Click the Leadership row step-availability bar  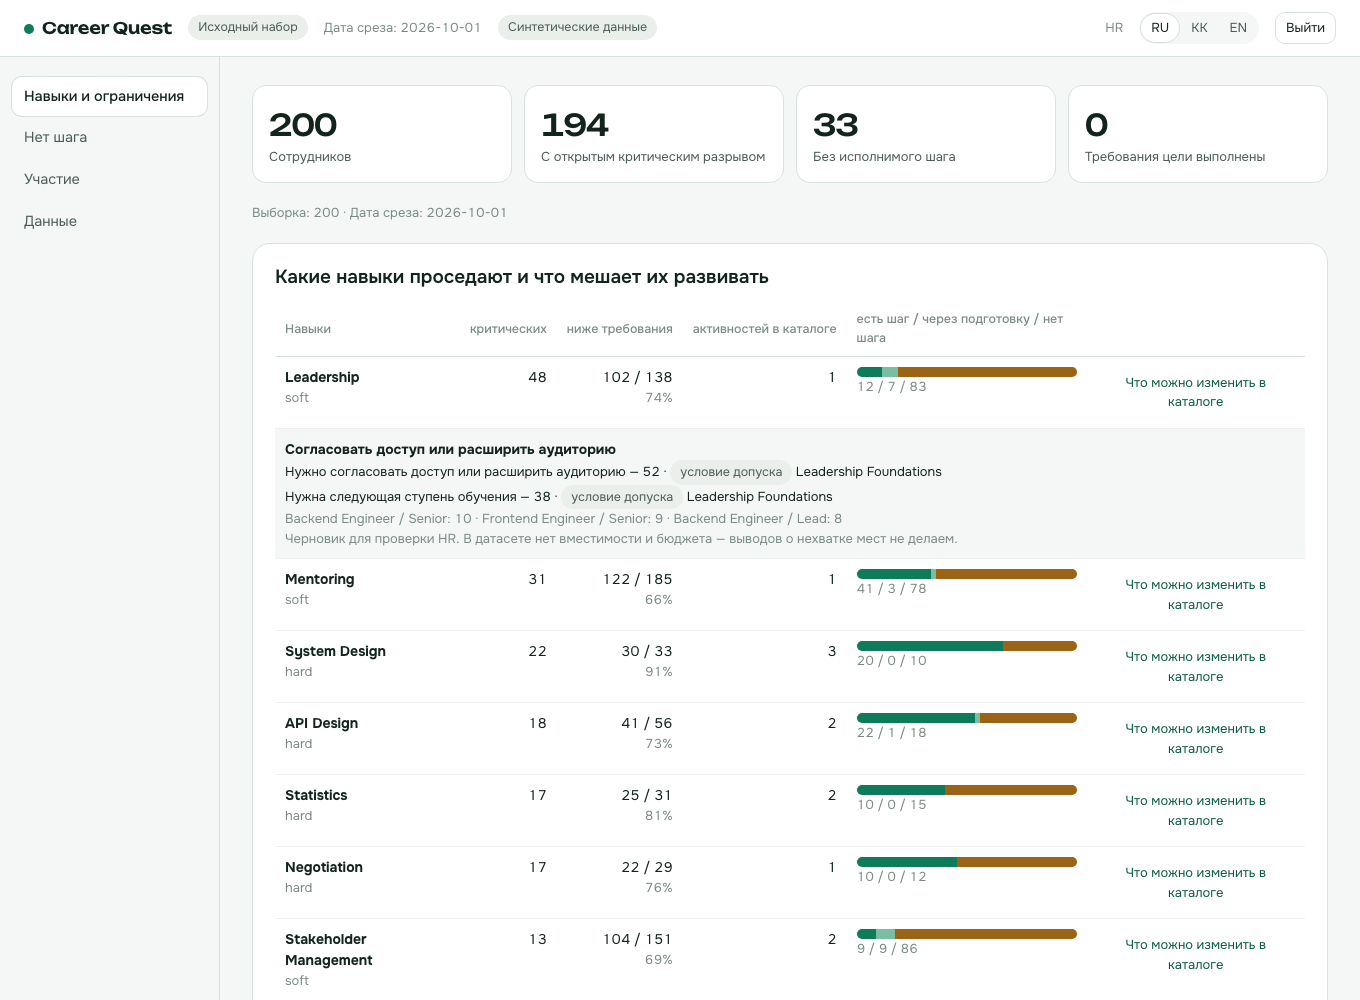[x=967, y=372]
